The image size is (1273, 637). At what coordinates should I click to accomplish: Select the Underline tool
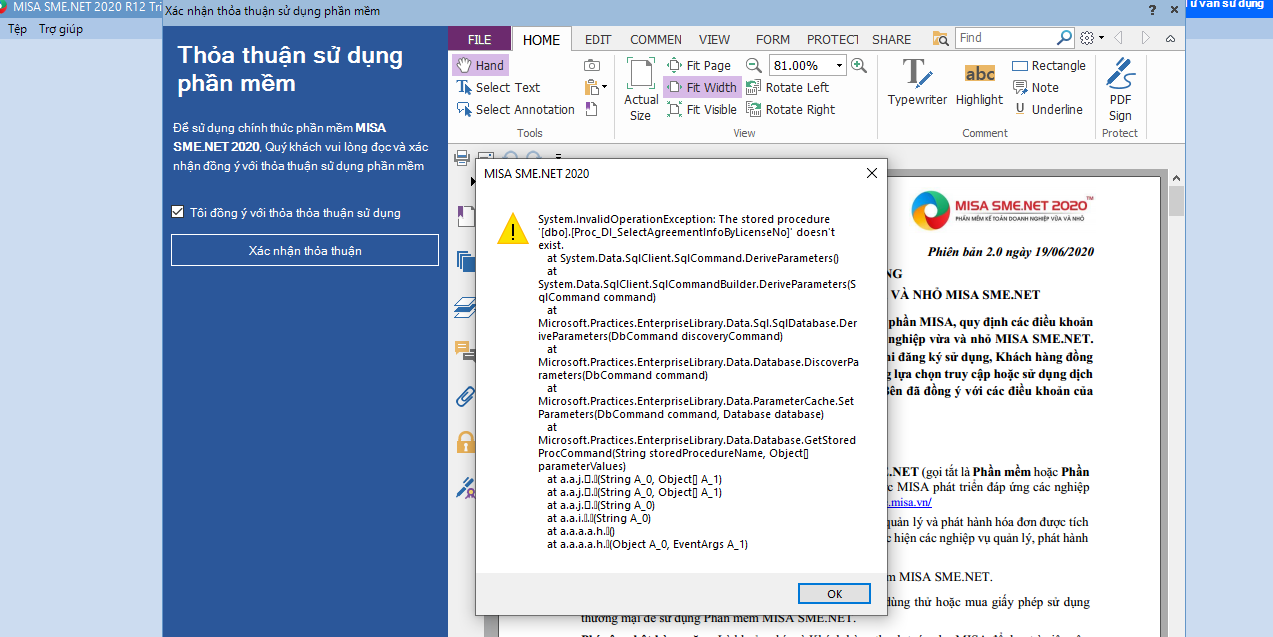[x=1048, y=109]
